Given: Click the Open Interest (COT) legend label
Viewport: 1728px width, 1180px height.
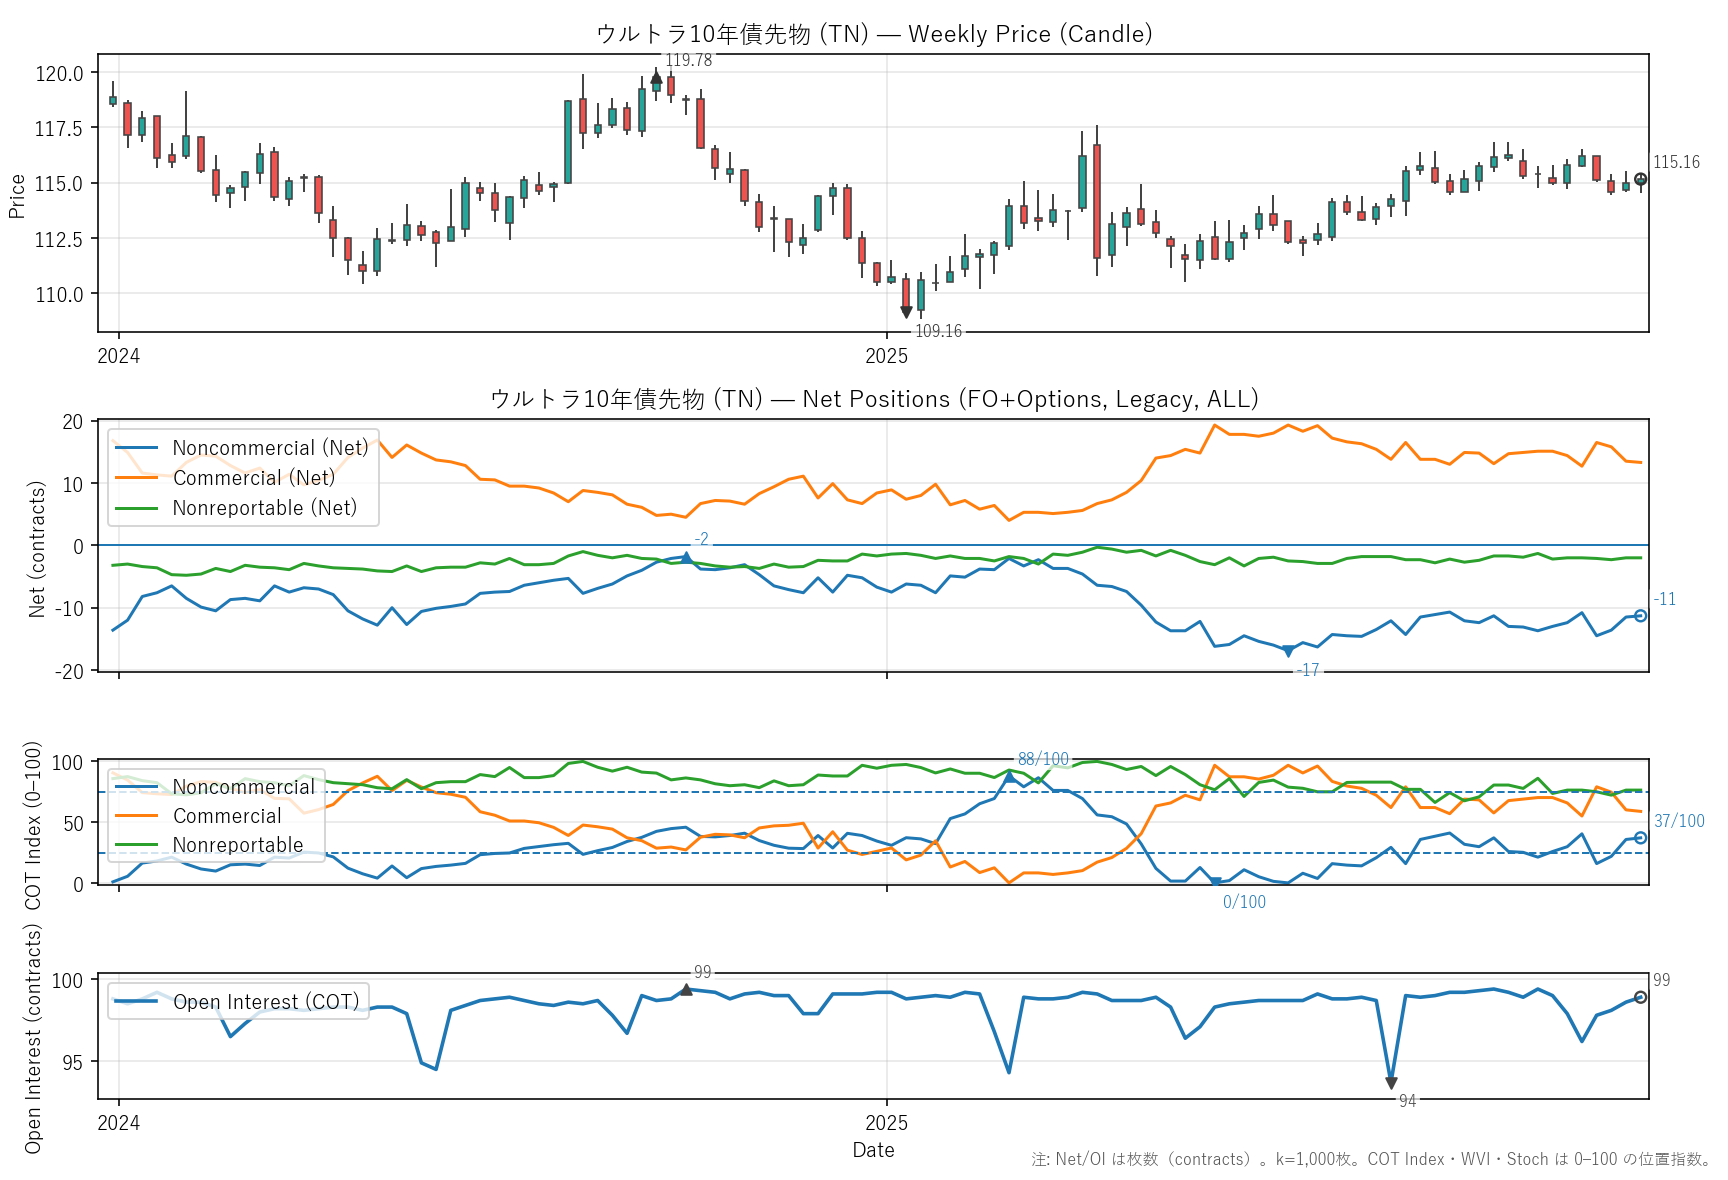Looking at the screenshot, I should point(266,1002).
